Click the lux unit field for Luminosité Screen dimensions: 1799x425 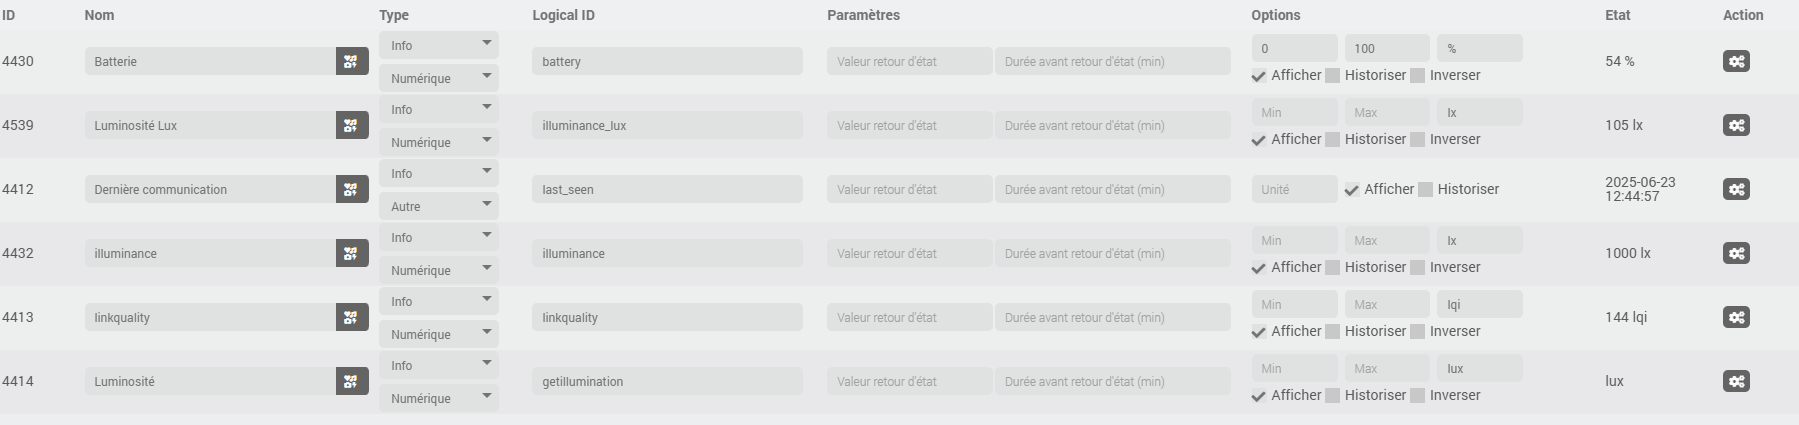click(x=1479, y=368)
